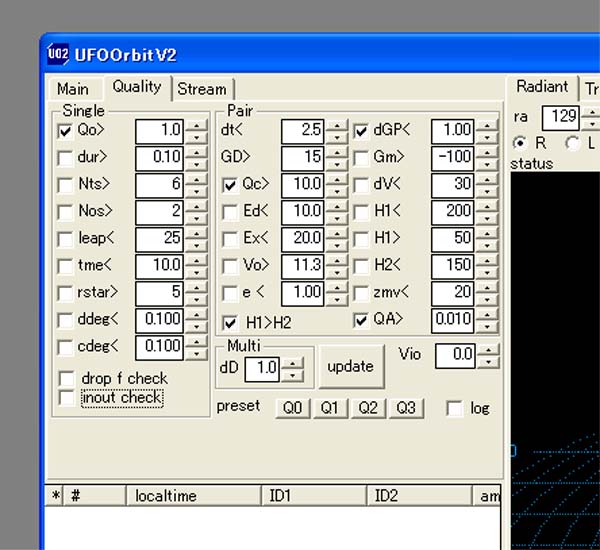This screenshot has height=550, width=600.
Task: Click the # column header
Action: tap(95, 496)
